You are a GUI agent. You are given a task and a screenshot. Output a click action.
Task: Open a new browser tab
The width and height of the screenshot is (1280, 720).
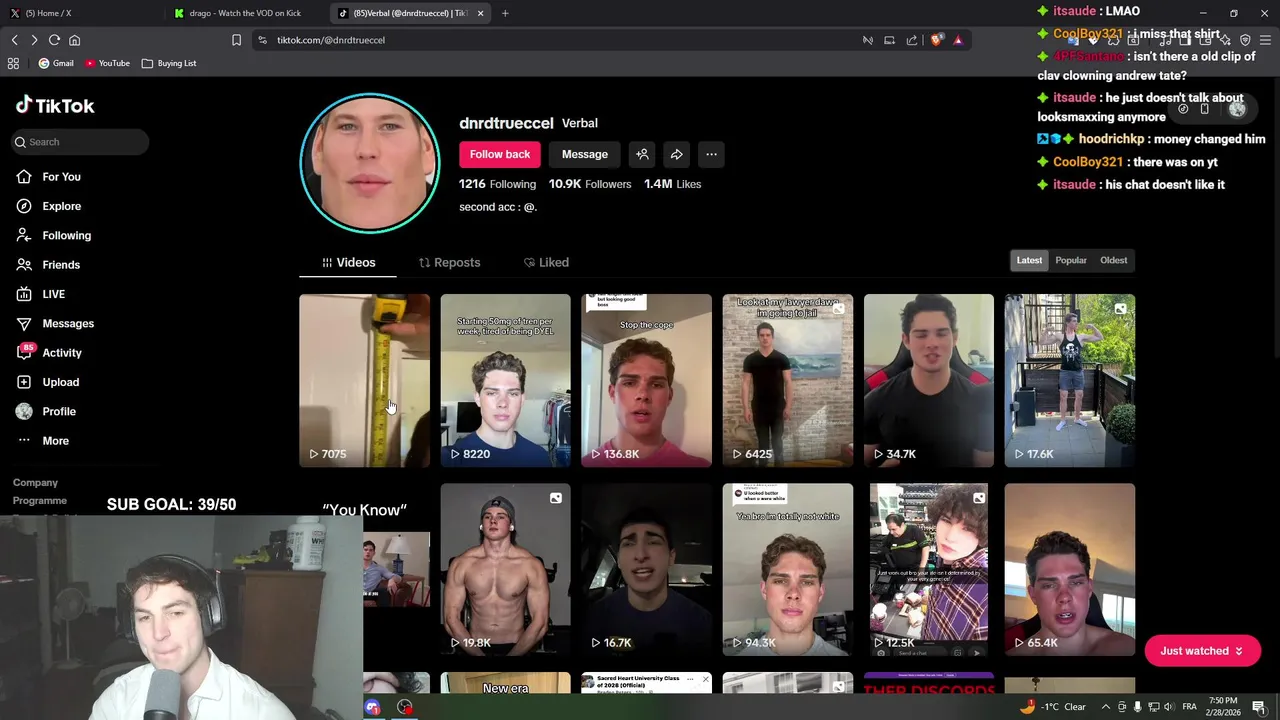click(505, 13)
